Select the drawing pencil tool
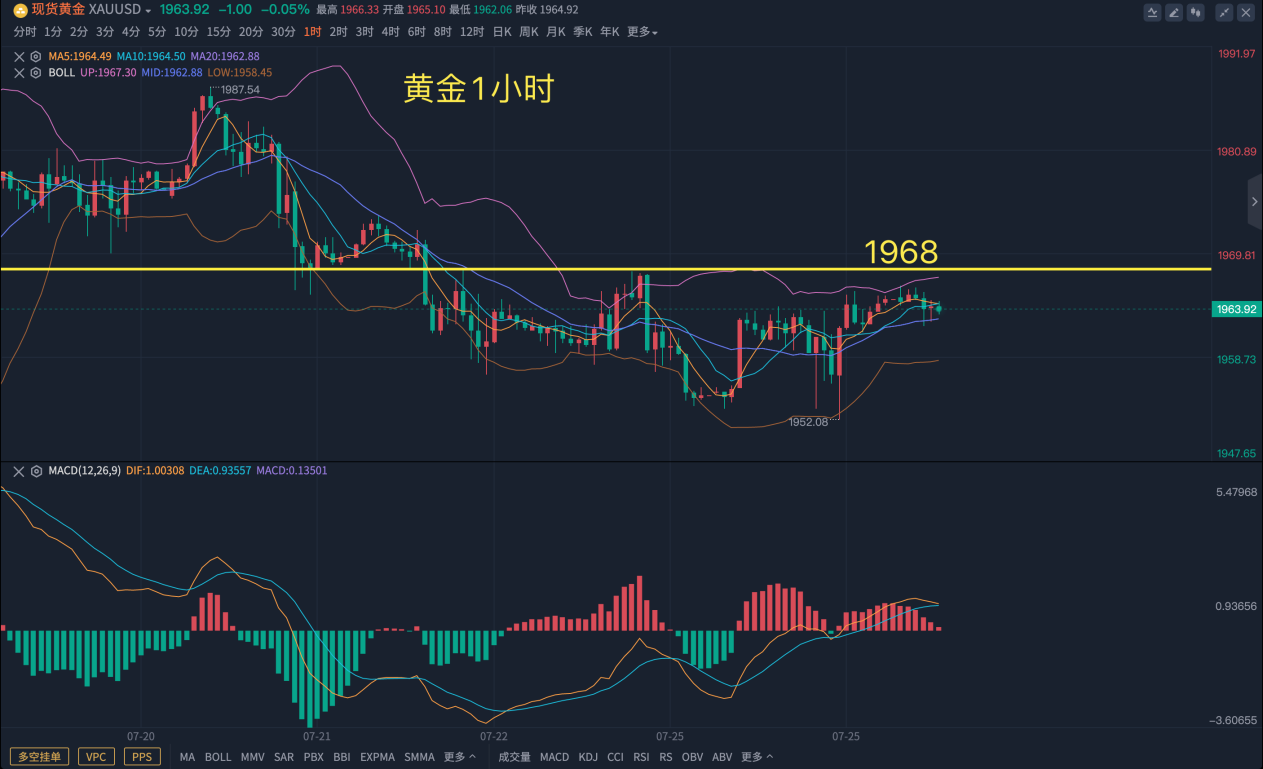 1174,13
